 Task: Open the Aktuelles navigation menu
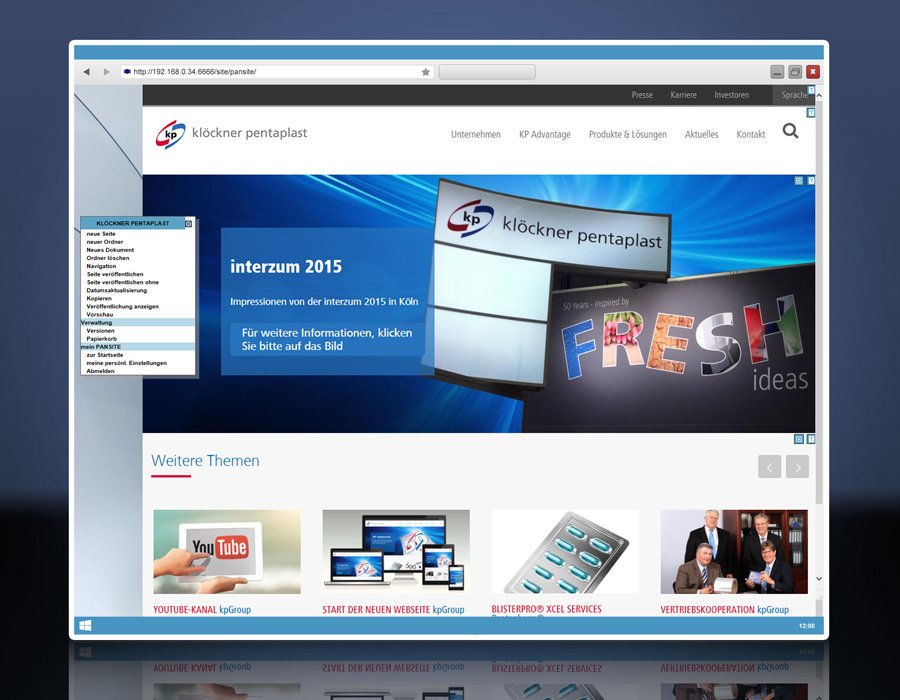701,134
